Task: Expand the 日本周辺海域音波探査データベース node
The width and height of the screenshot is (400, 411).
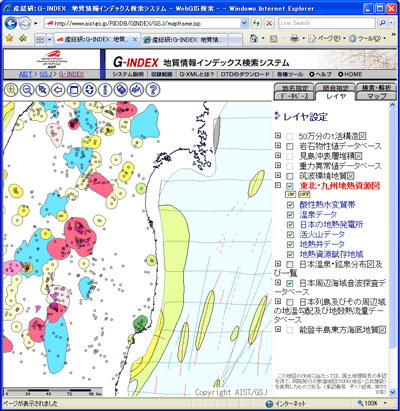Action: click(278, 282)
